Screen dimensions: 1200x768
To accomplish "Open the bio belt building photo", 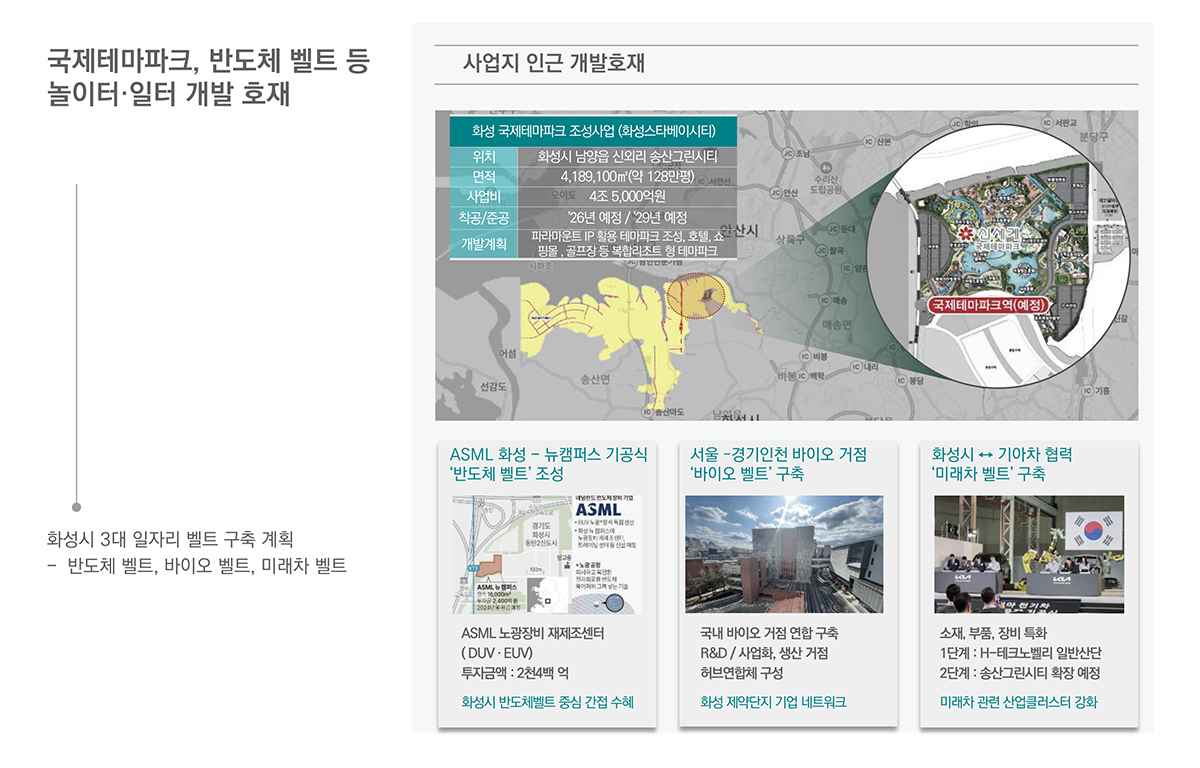I will pyautogui.click(x=784, y=554).
